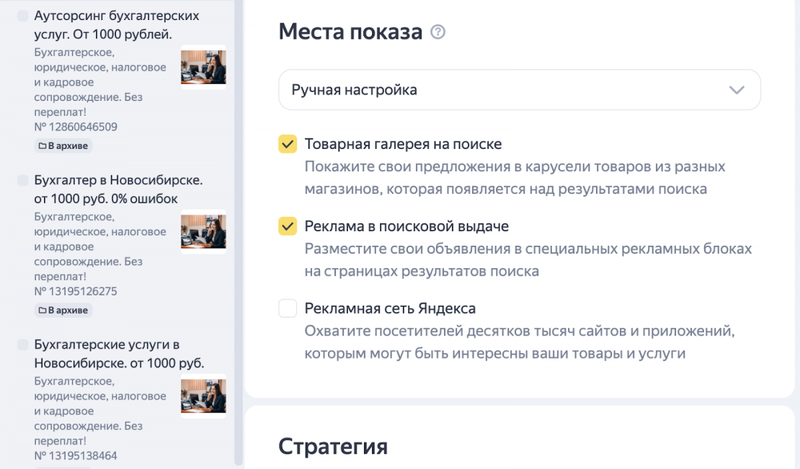Image resolution: width=800 pixels, height=469 pixels.
Task: Open the Ручная настройка dropdown
Action: pyautogui.click(x=519, y=90)
